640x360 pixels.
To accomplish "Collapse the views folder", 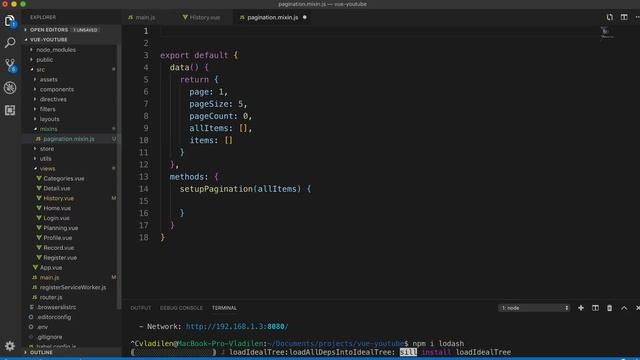I will 47,169.
